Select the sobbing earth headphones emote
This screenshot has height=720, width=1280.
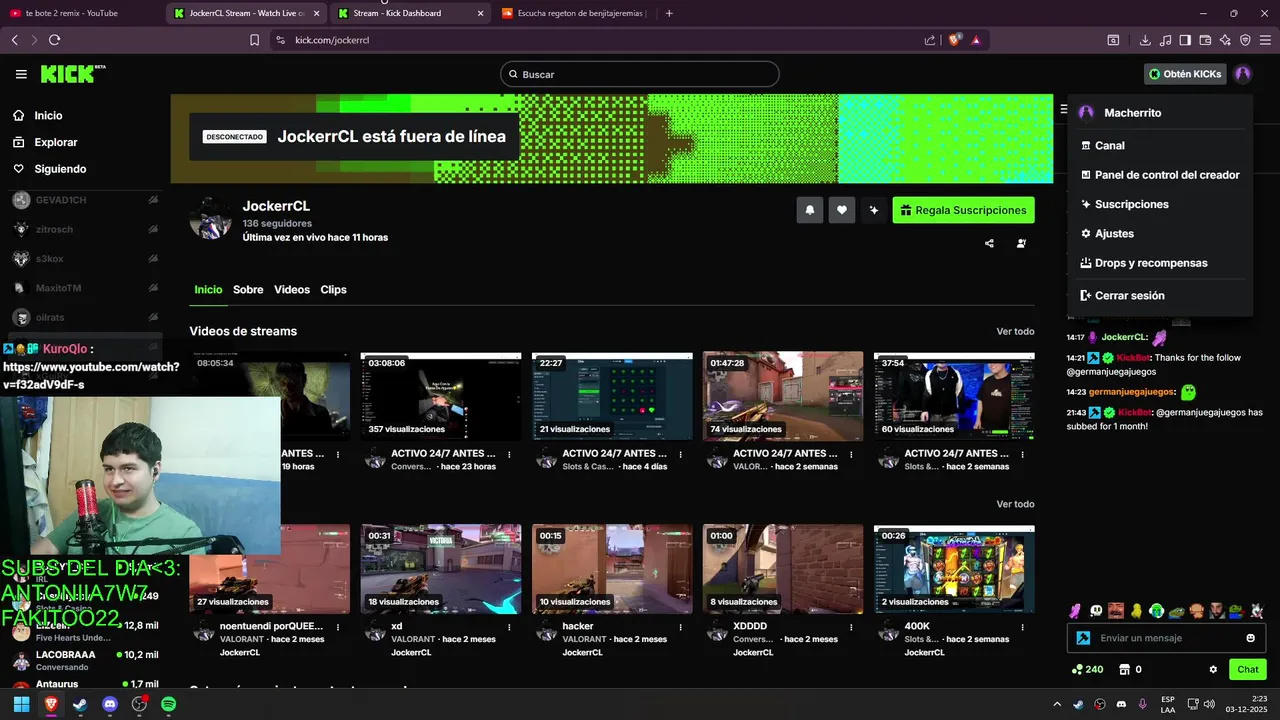(1156, 610)
